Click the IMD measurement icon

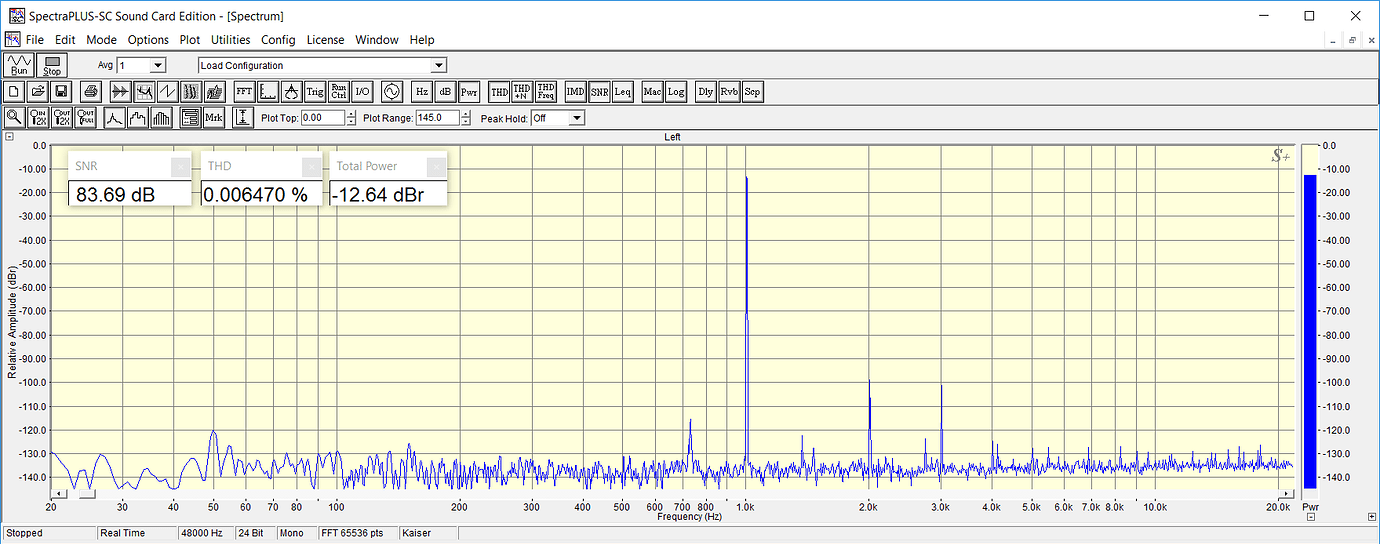click(575, 92)
